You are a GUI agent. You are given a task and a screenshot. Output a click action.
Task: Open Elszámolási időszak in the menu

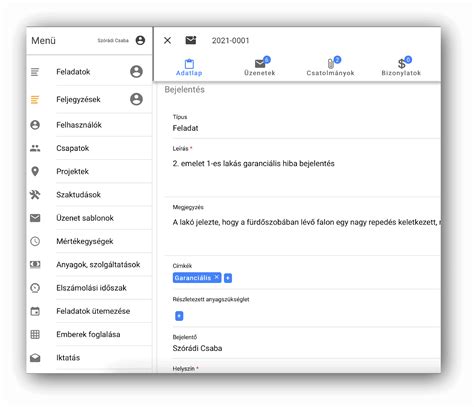tap(91, 288)
